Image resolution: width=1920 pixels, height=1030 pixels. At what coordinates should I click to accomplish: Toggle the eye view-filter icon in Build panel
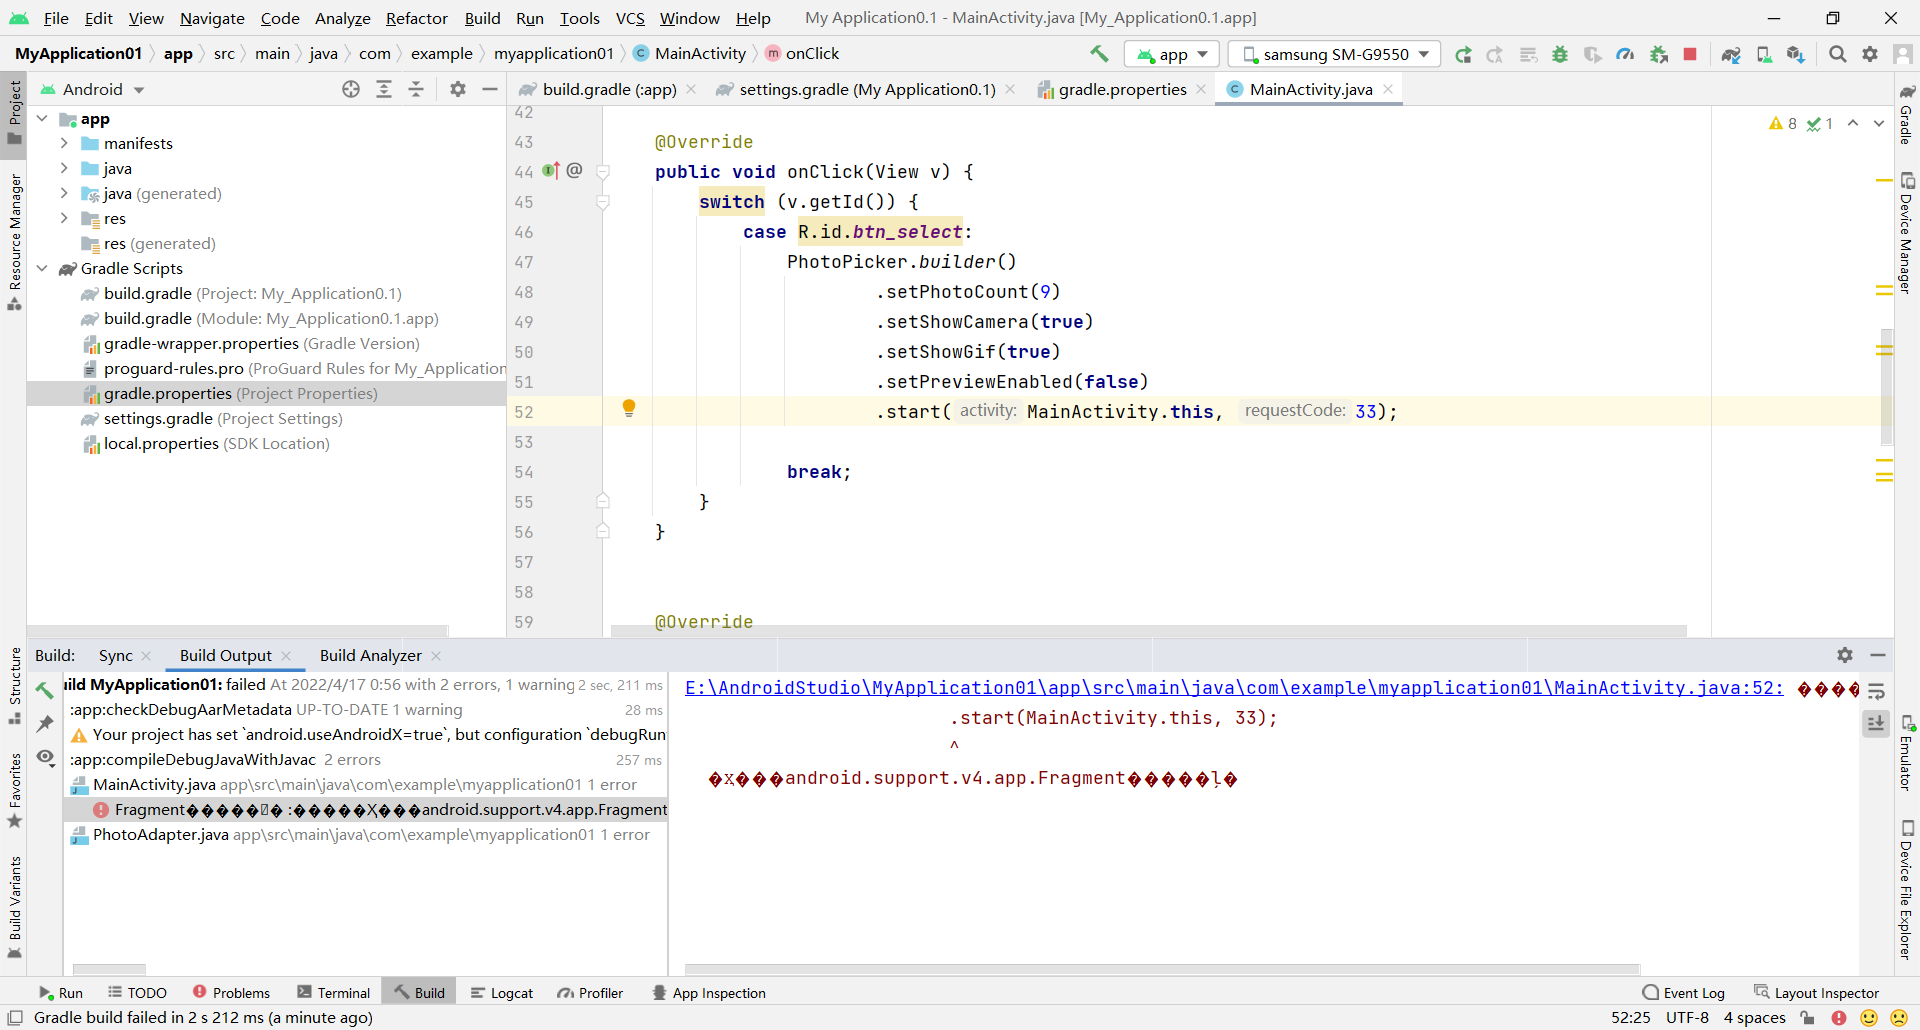(x=45, y=757)
